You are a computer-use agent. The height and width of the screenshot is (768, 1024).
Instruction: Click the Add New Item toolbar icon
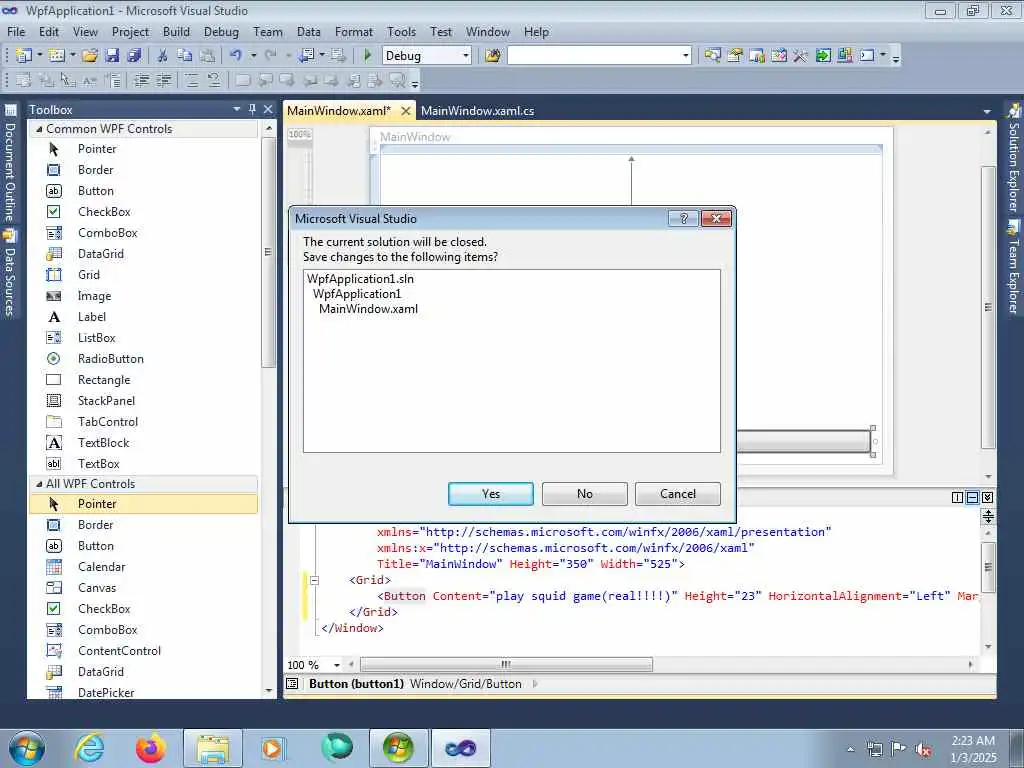(x=56, y=56)
